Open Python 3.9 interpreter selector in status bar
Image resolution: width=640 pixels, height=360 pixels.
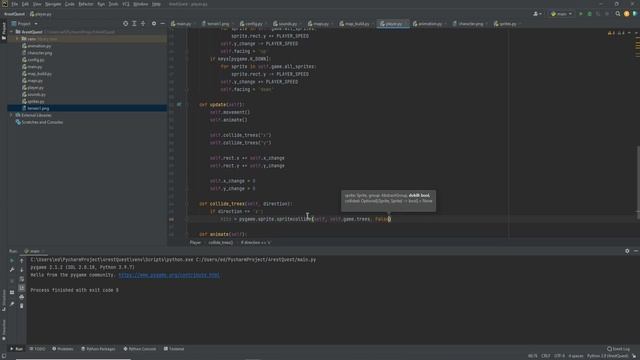(x=607, y=356)
